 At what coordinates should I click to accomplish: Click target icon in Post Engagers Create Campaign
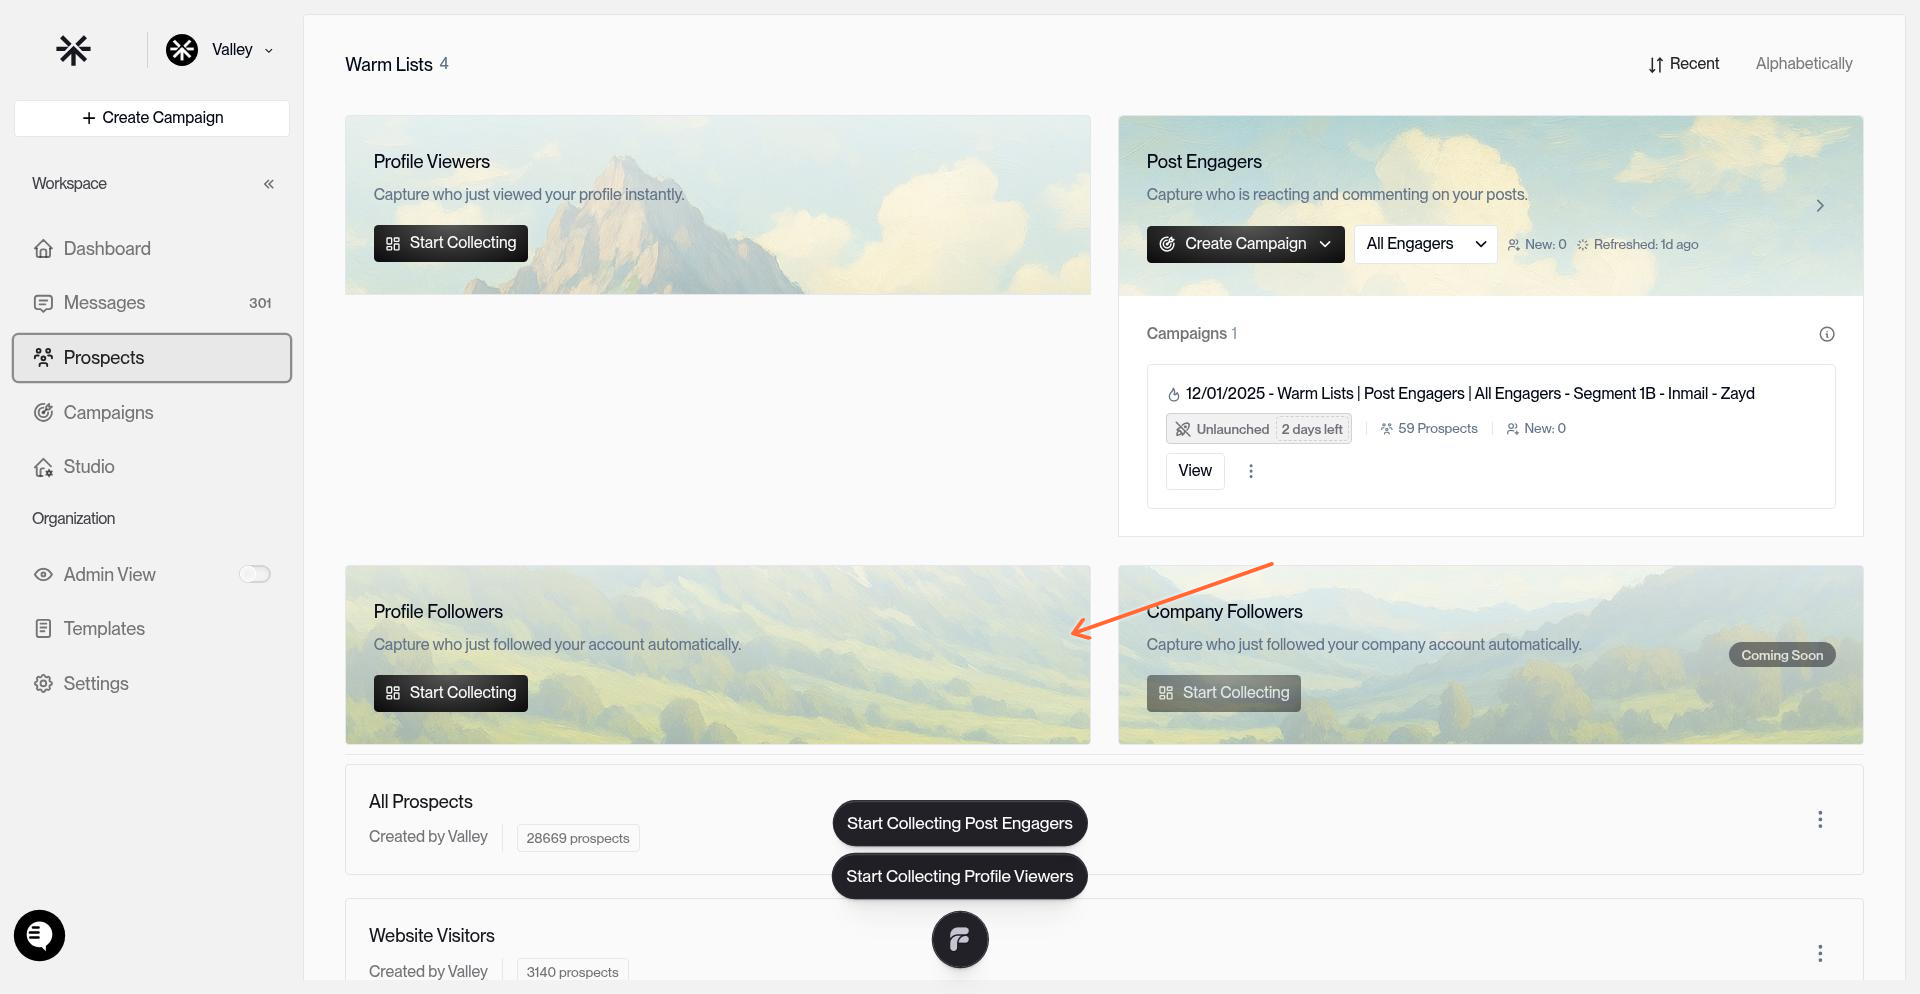tap(1167, 244)
